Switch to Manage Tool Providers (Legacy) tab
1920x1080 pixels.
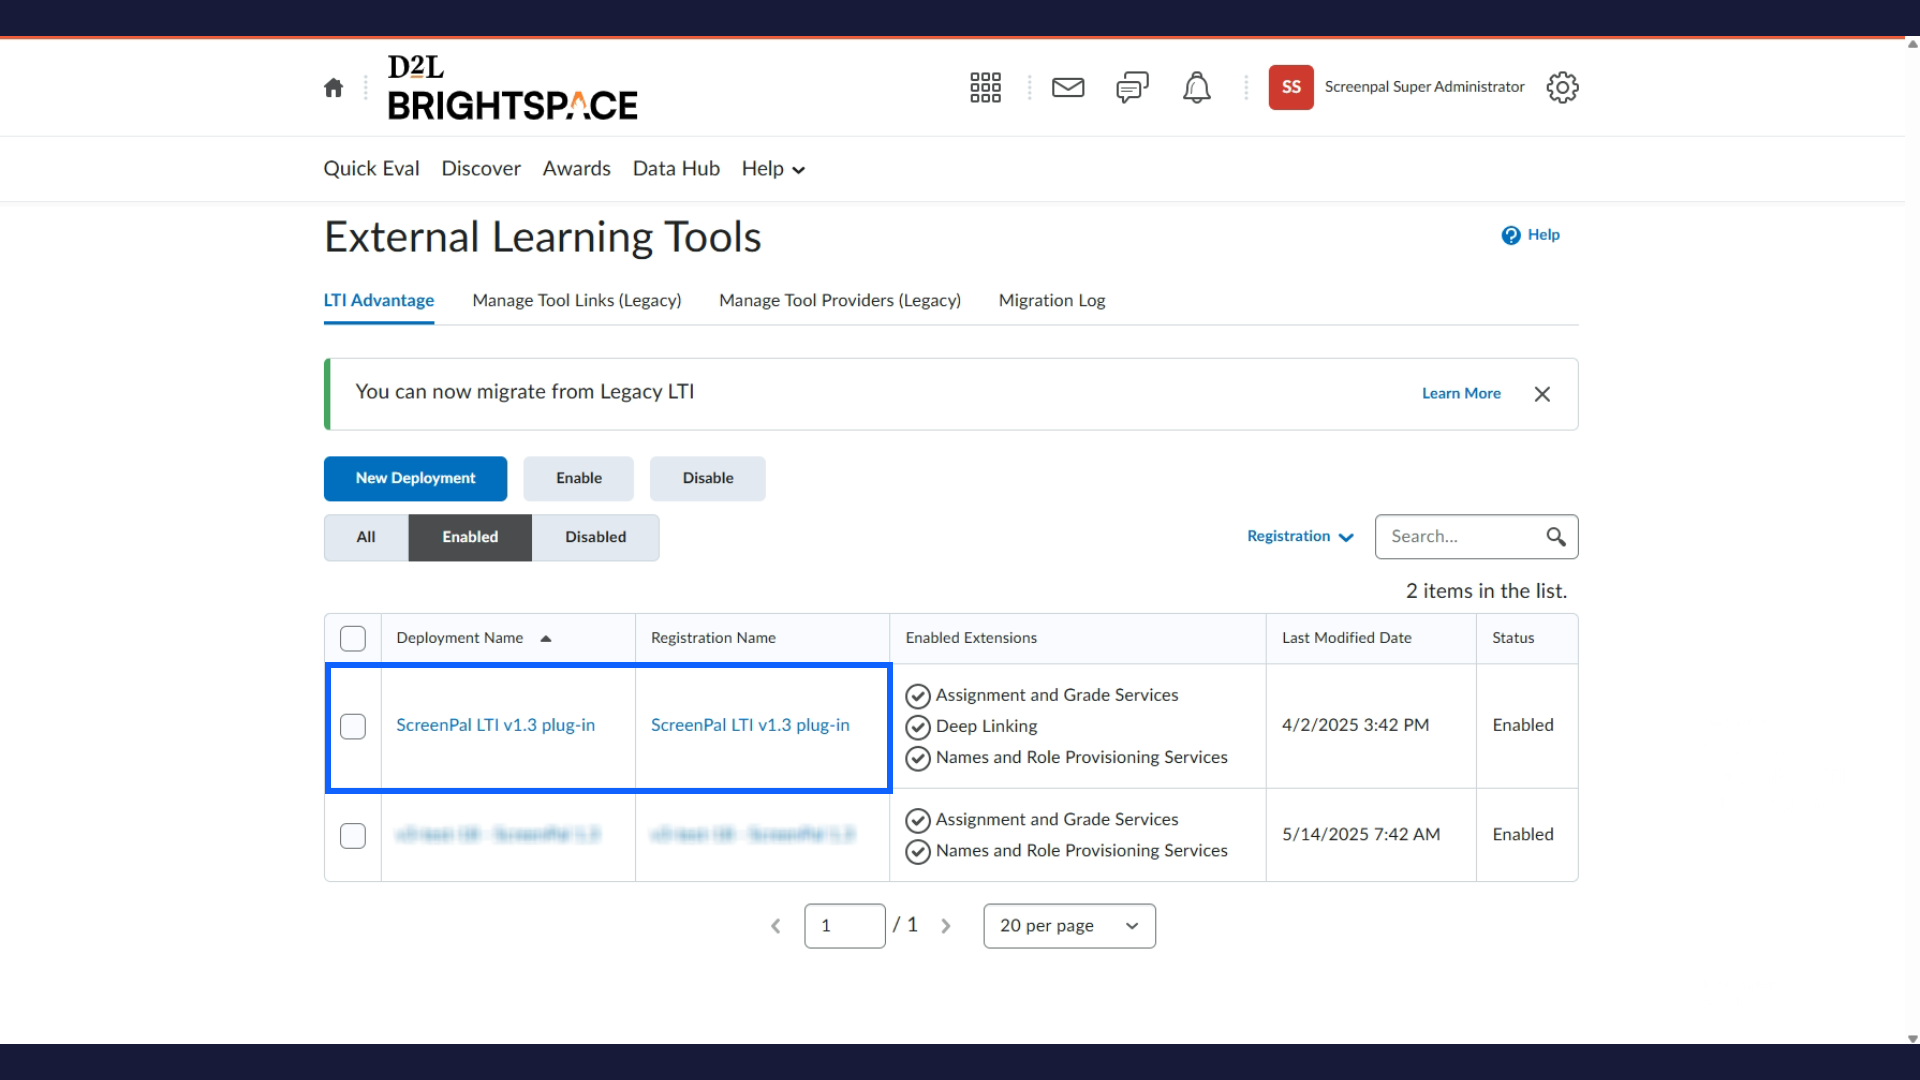840,301
